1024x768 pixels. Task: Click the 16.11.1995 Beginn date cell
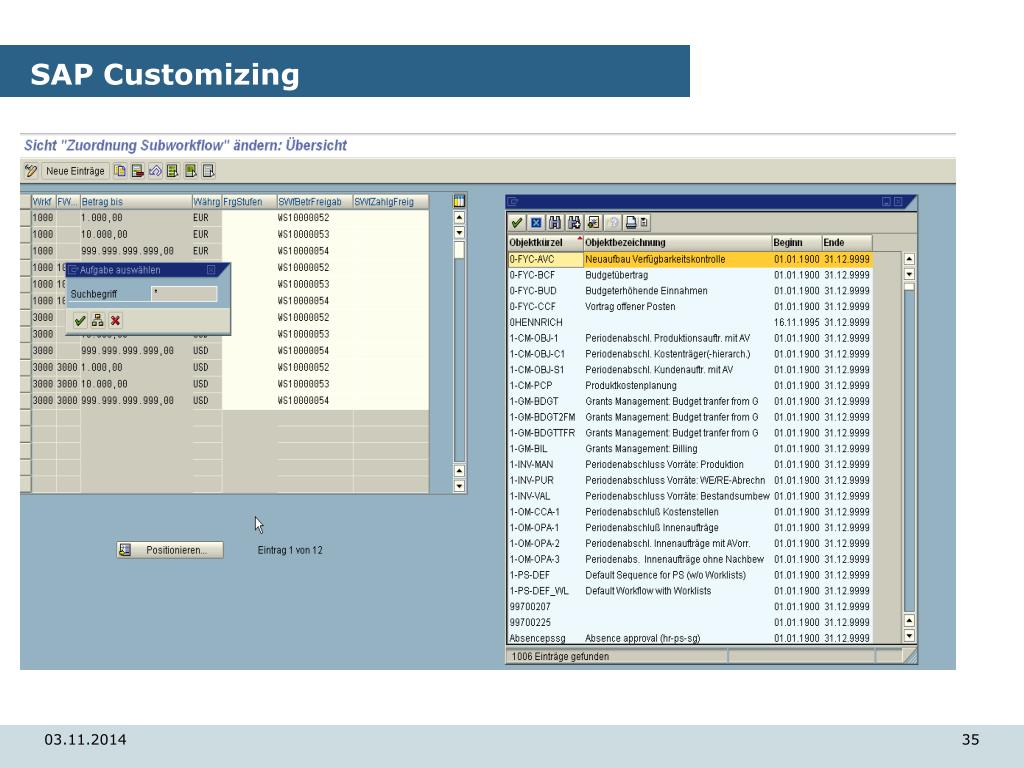click(x=796, y=323)
